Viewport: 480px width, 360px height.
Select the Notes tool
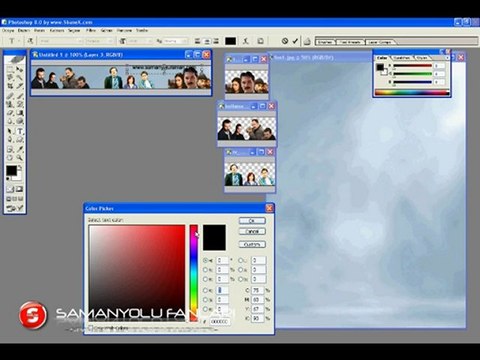click(10, 150)
